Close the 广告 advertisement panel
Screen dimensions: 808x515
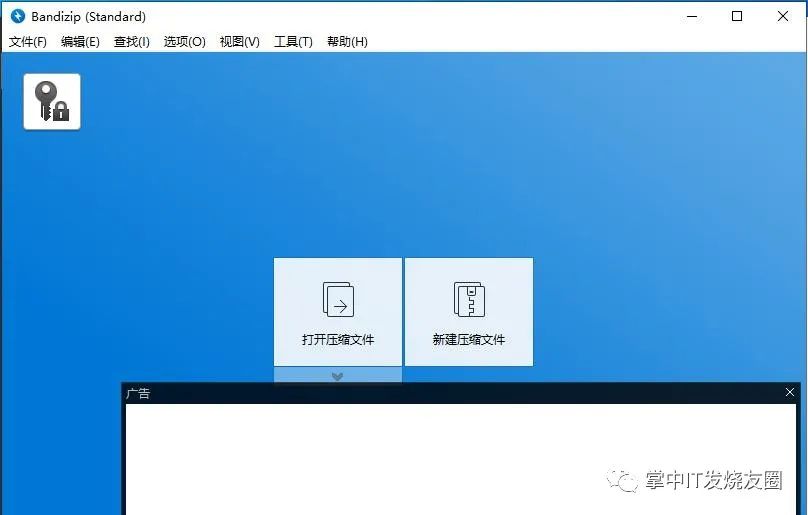[x=789, y=393]
